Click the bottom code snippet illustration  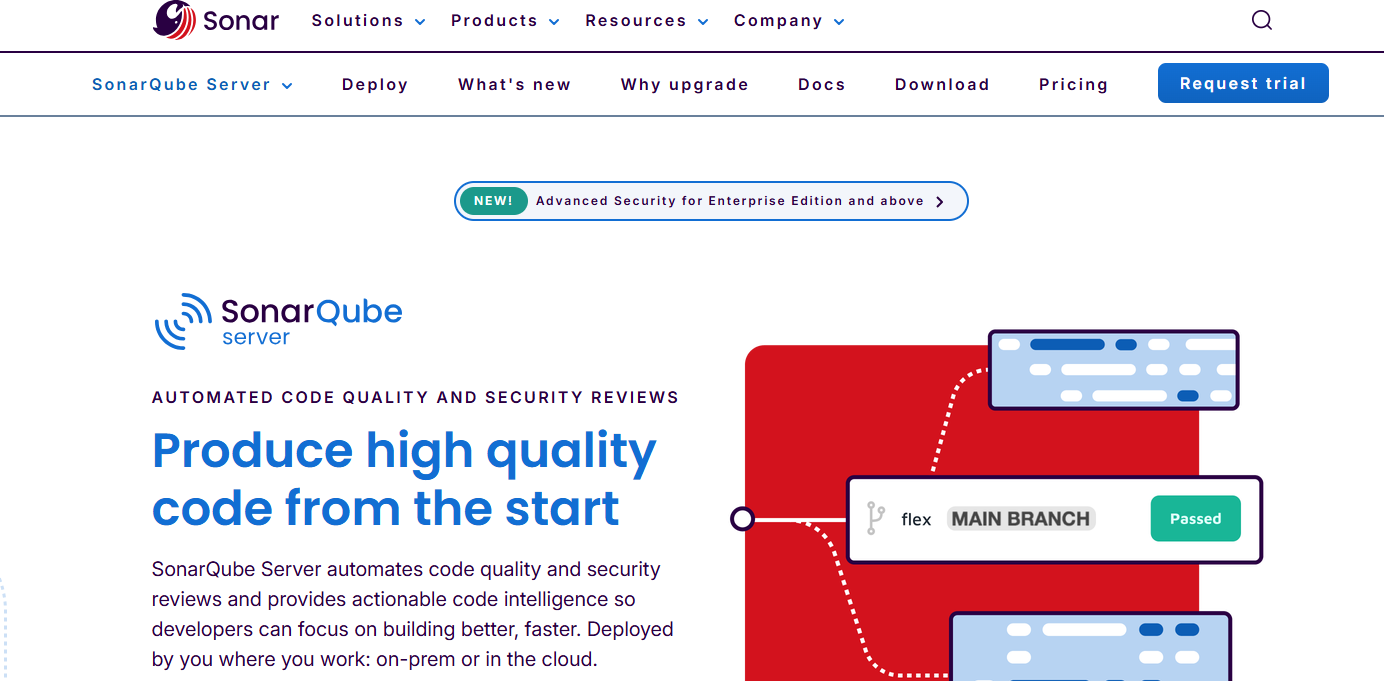tap(1090, 646)
